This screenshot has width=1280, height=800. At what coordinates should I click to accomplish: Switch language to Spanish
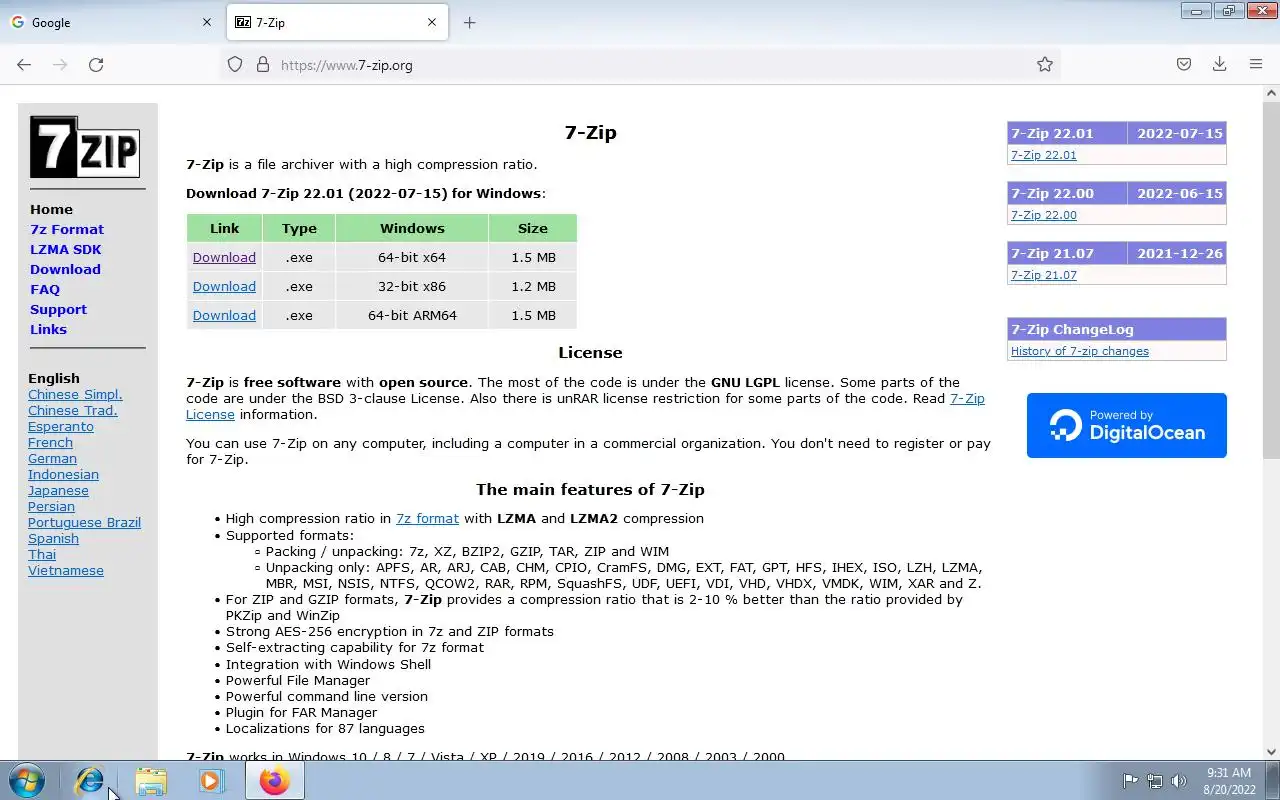[x=53, y=538]
